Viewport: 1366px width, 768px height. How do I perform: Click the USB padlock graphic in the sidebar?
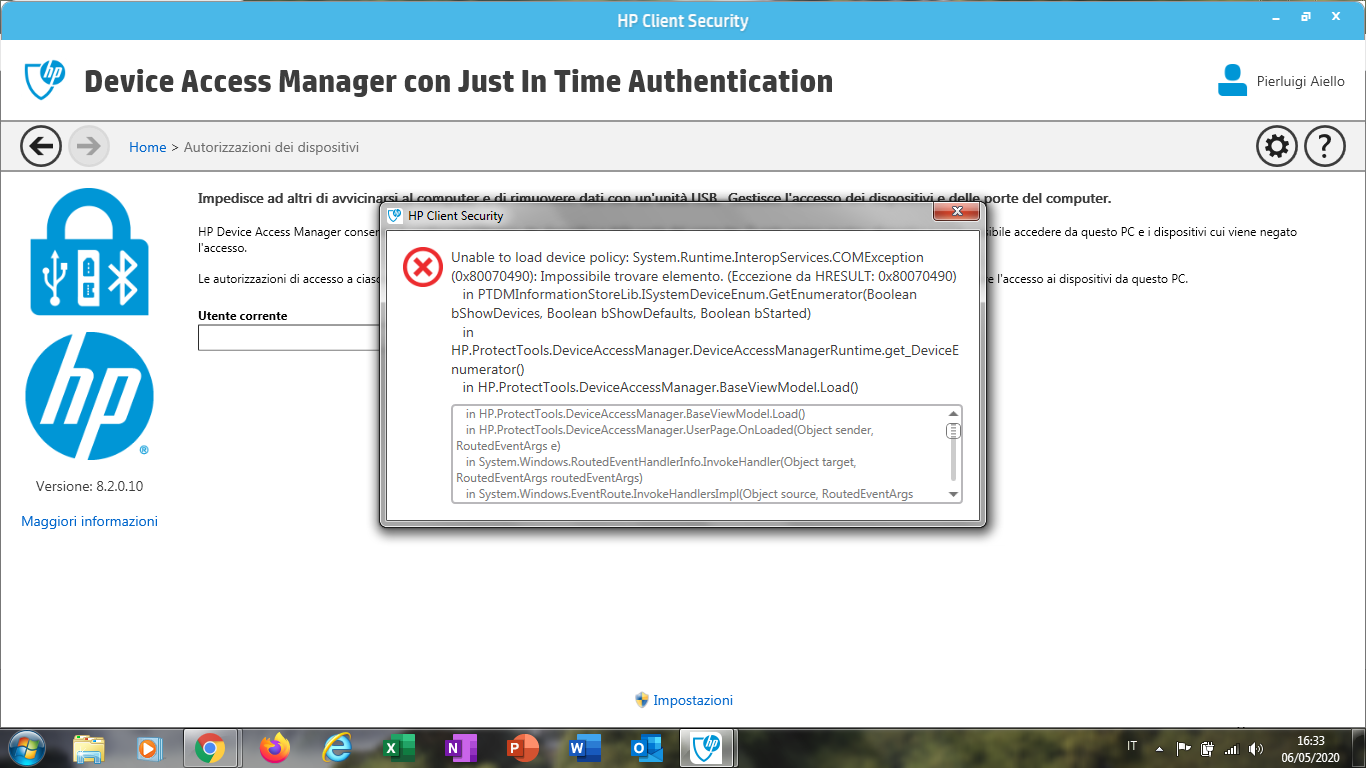89,251
